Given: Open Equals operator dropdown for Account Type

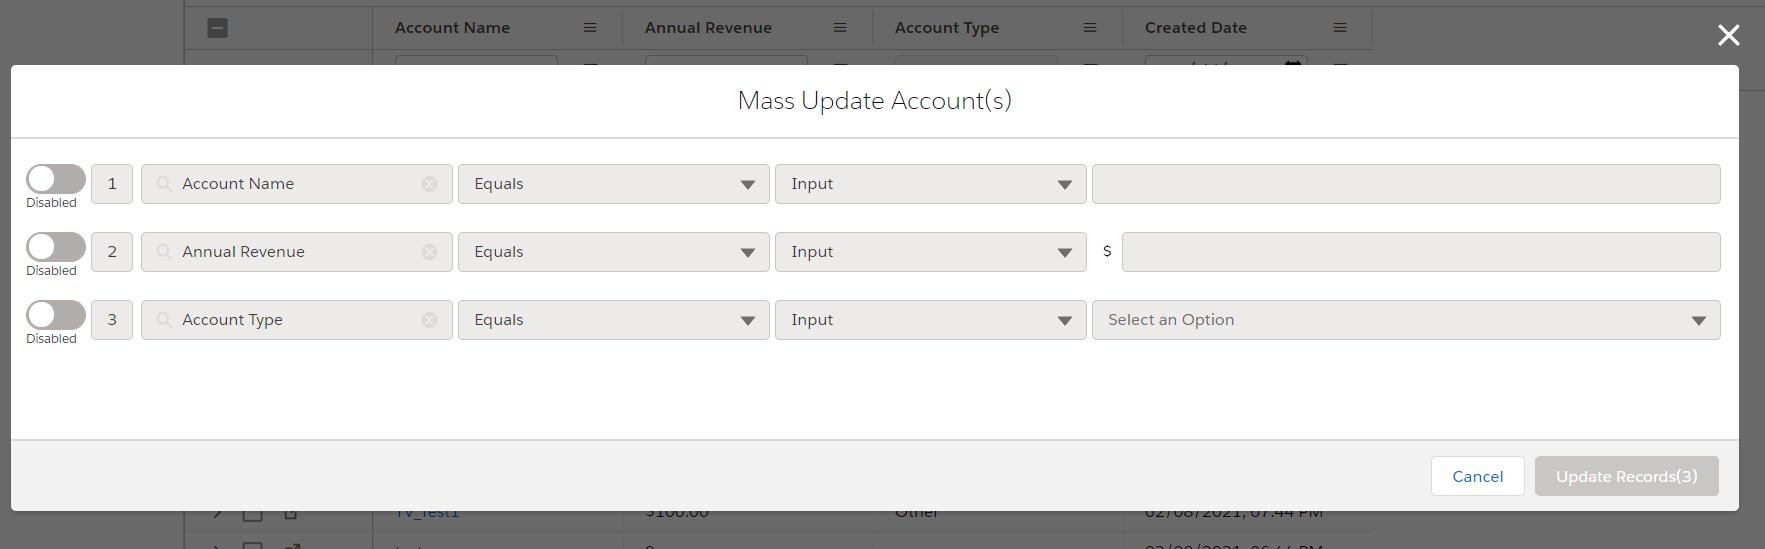Looking at the screenshot, I should [x=613, y=320].
